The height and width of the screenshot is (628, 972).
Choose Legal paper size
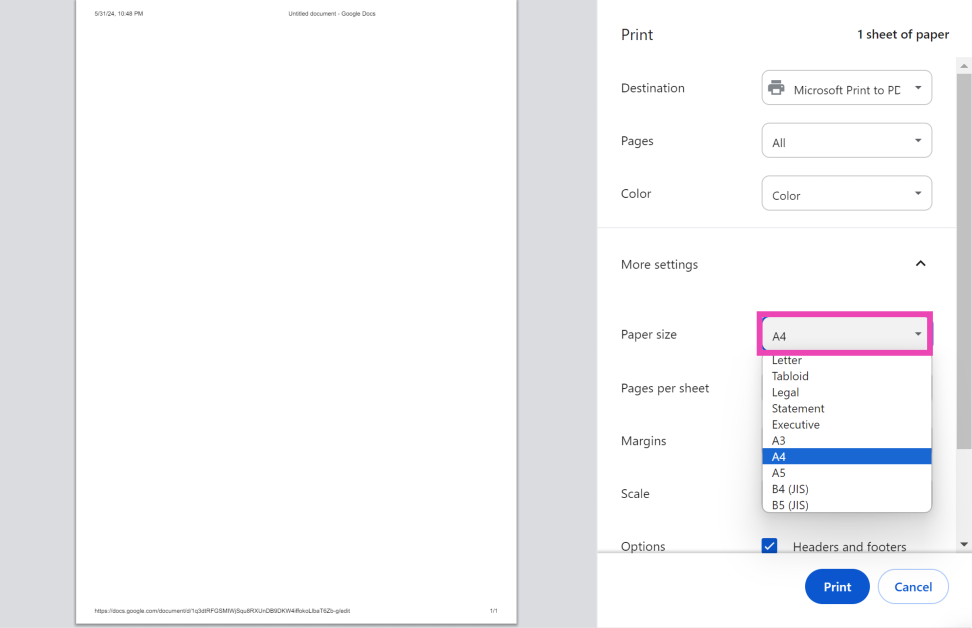pos(785,392)
